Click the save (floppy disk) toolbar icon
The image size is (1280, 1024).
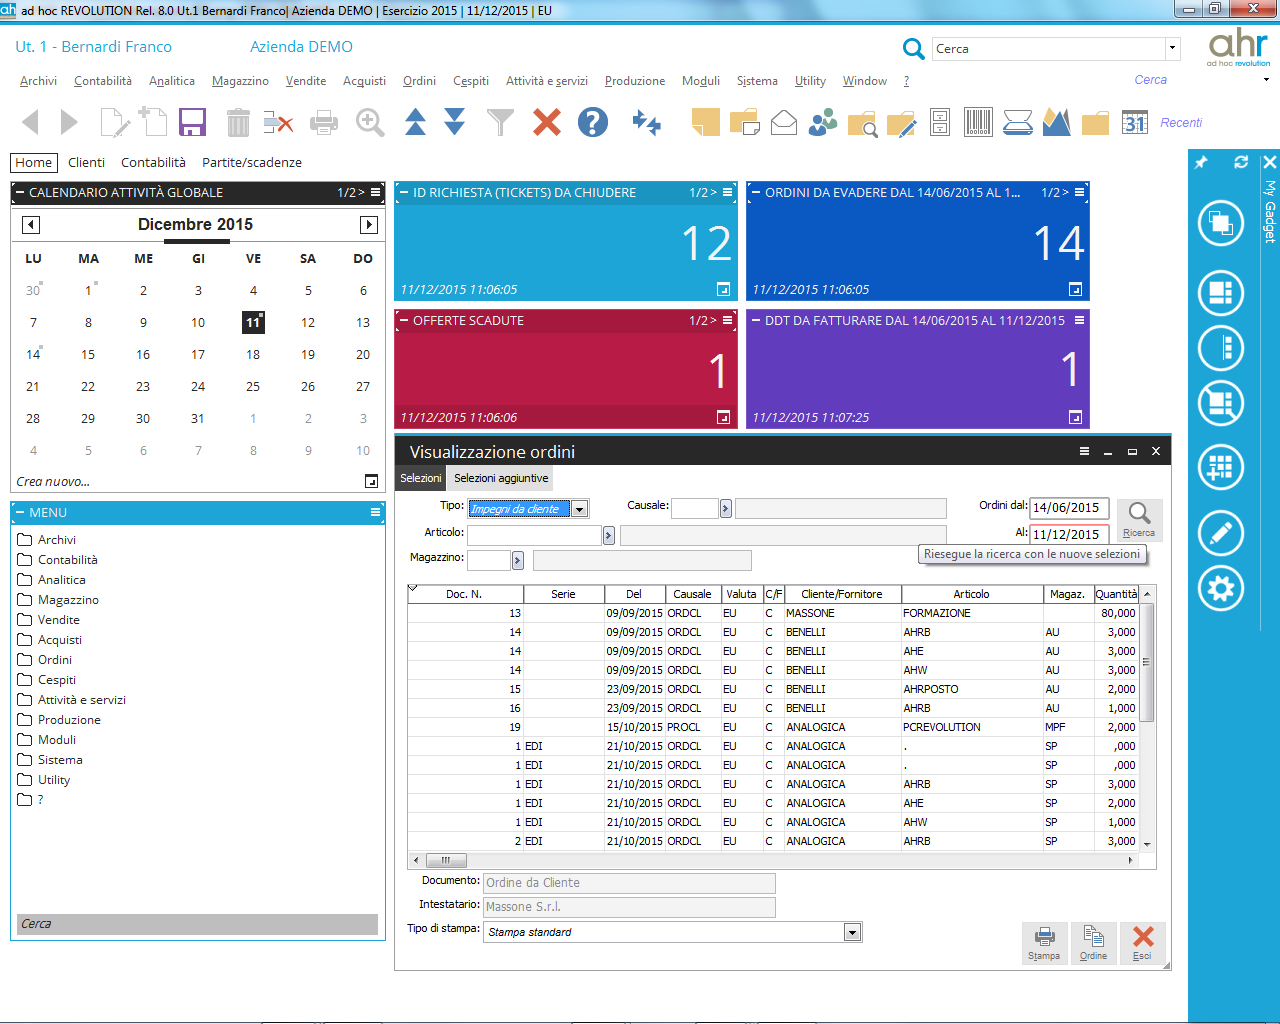(x=191, y=122)
